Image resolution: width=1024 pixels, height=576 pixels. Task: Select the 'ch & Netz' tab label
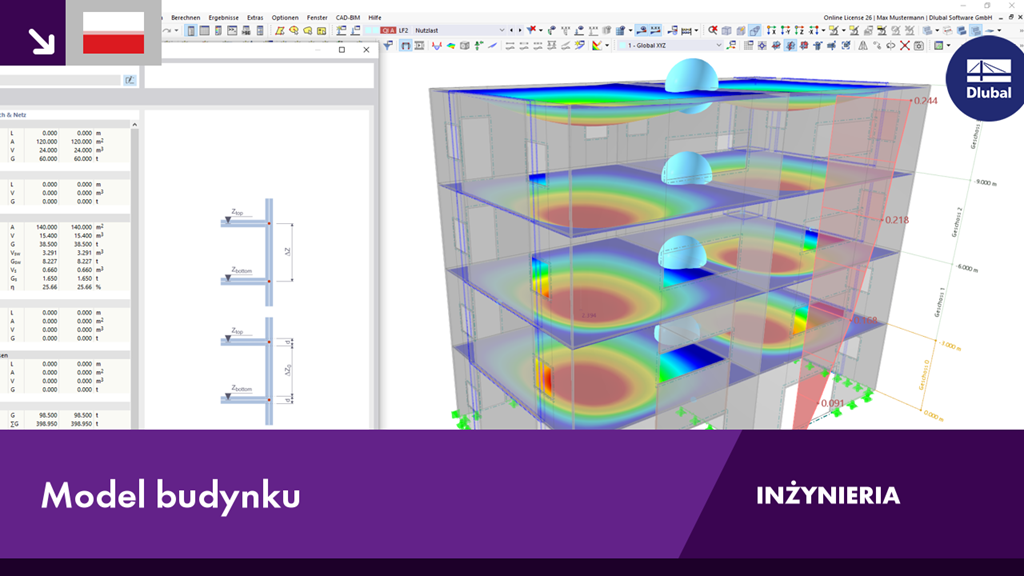[x=13, y=115]
